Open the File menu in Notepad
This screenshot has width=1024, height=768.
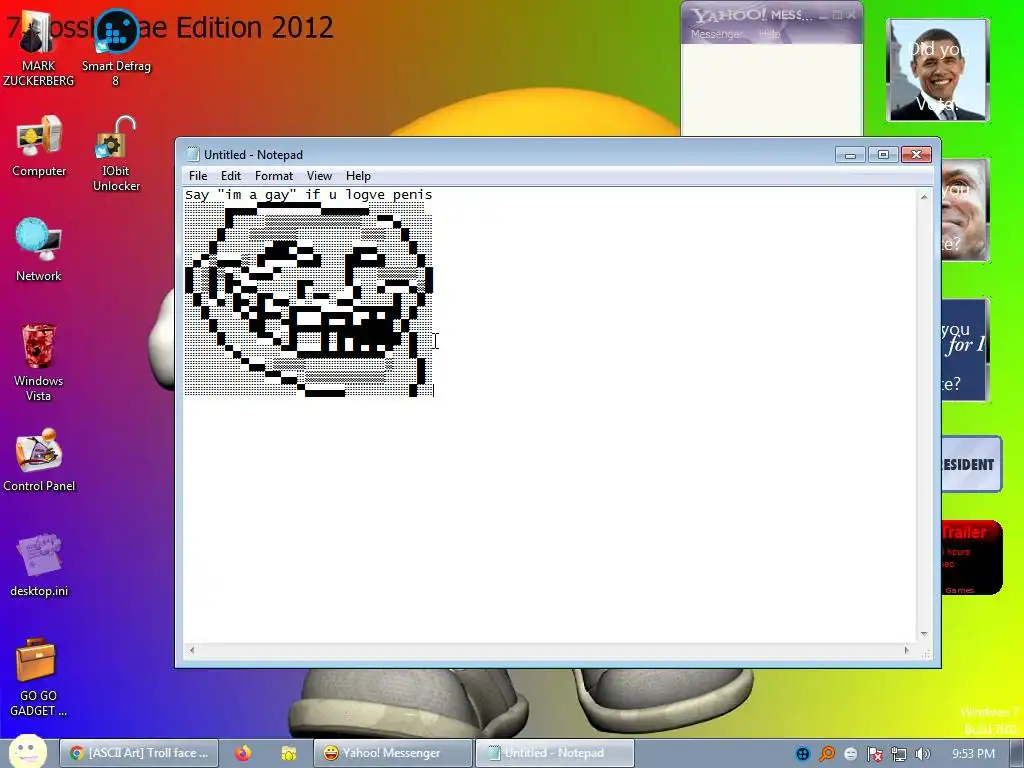(x=198, y=176)
